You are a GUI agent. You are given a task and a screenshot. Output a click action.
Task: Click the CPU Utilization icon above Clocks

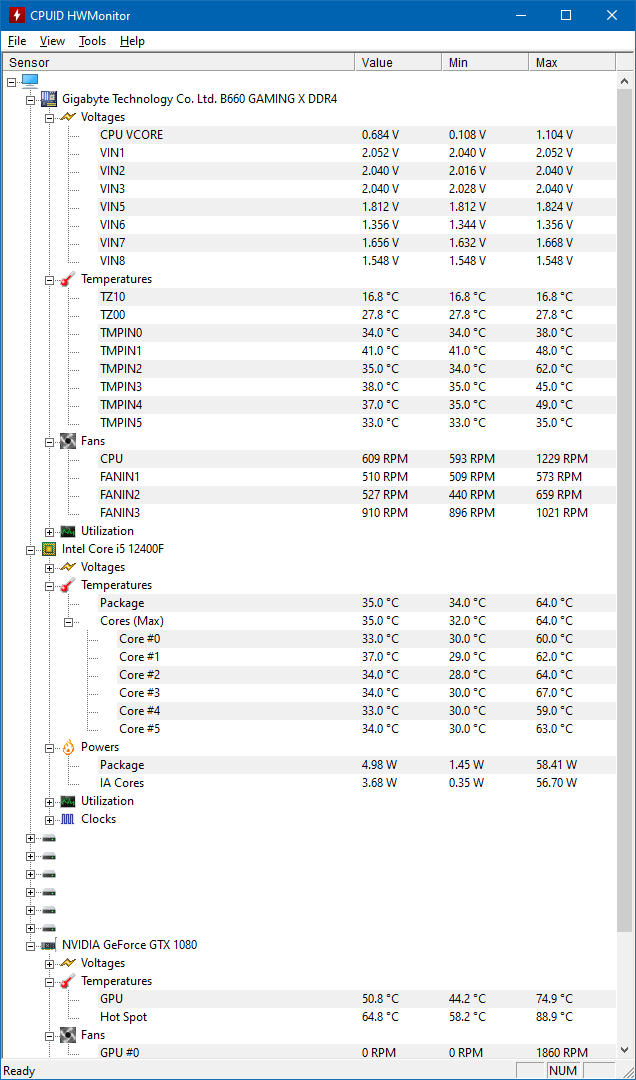pos(67,801)
